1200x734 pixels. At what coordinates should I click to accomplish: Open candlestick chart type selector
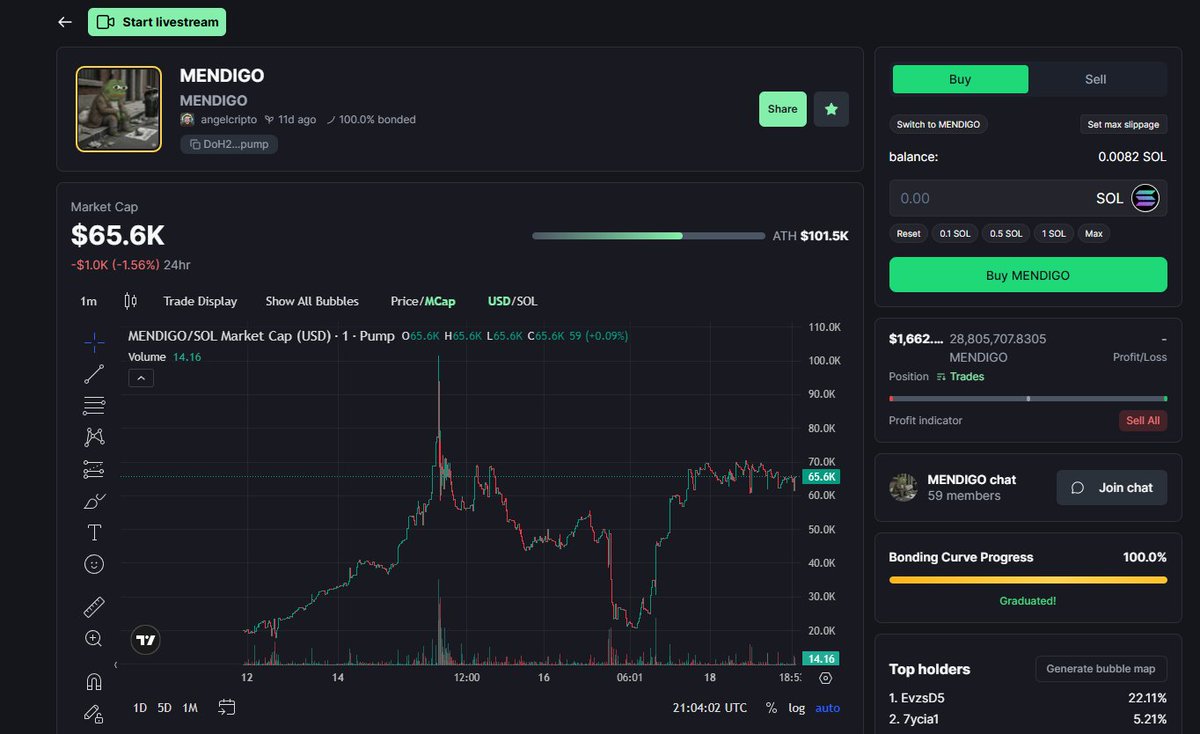(x=130, y=301)
